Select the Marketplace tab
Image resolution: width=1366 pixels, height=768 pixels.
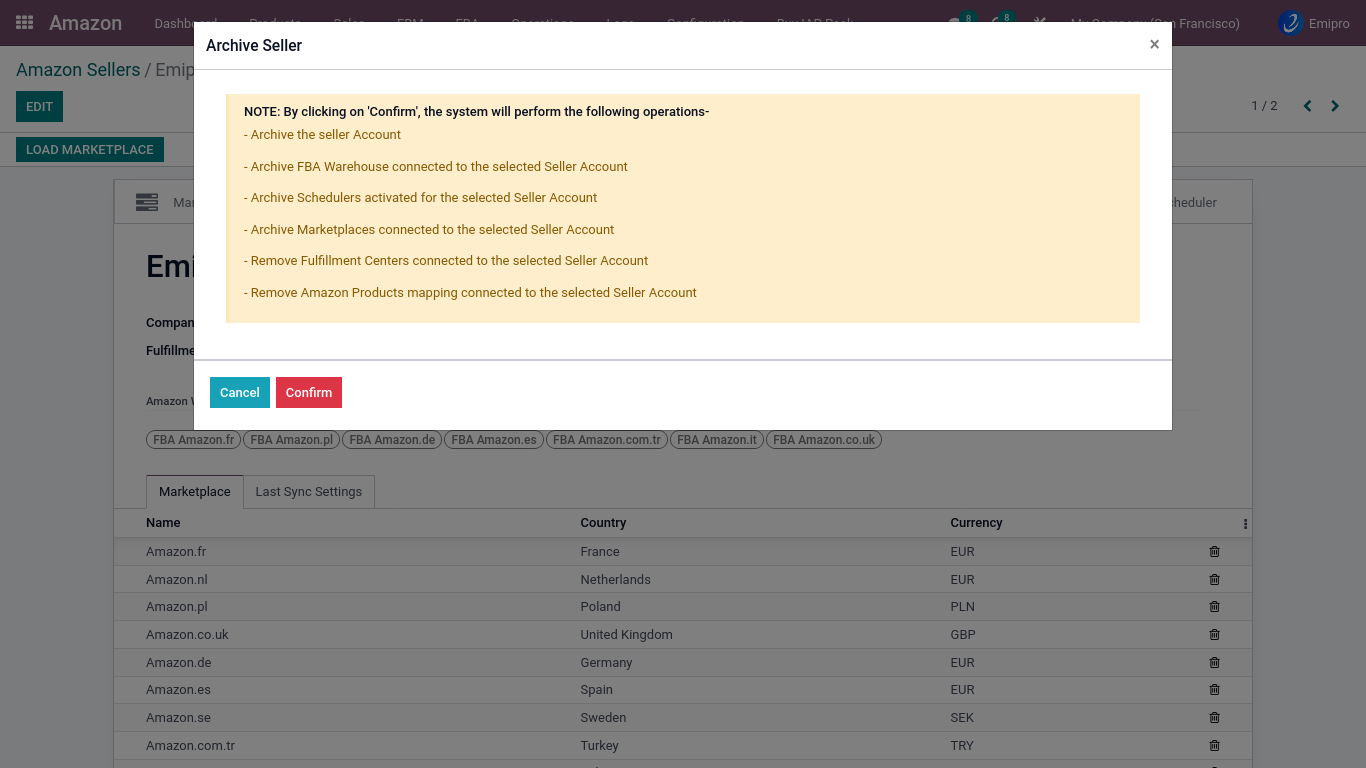pos(194,492)
